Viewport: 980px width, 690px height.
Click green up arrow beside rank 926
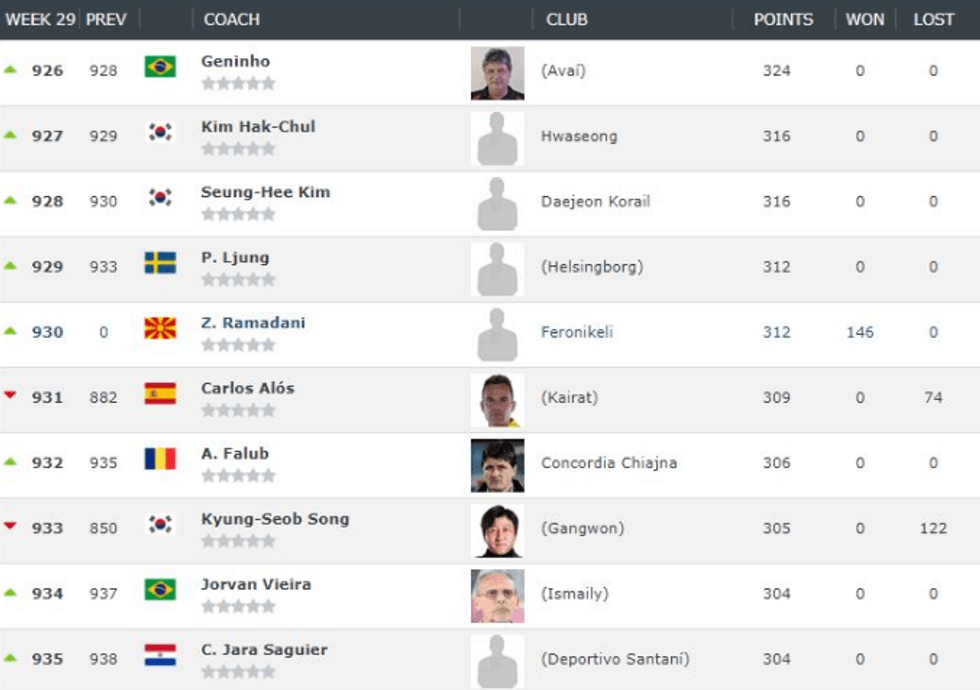click(11, 69)
